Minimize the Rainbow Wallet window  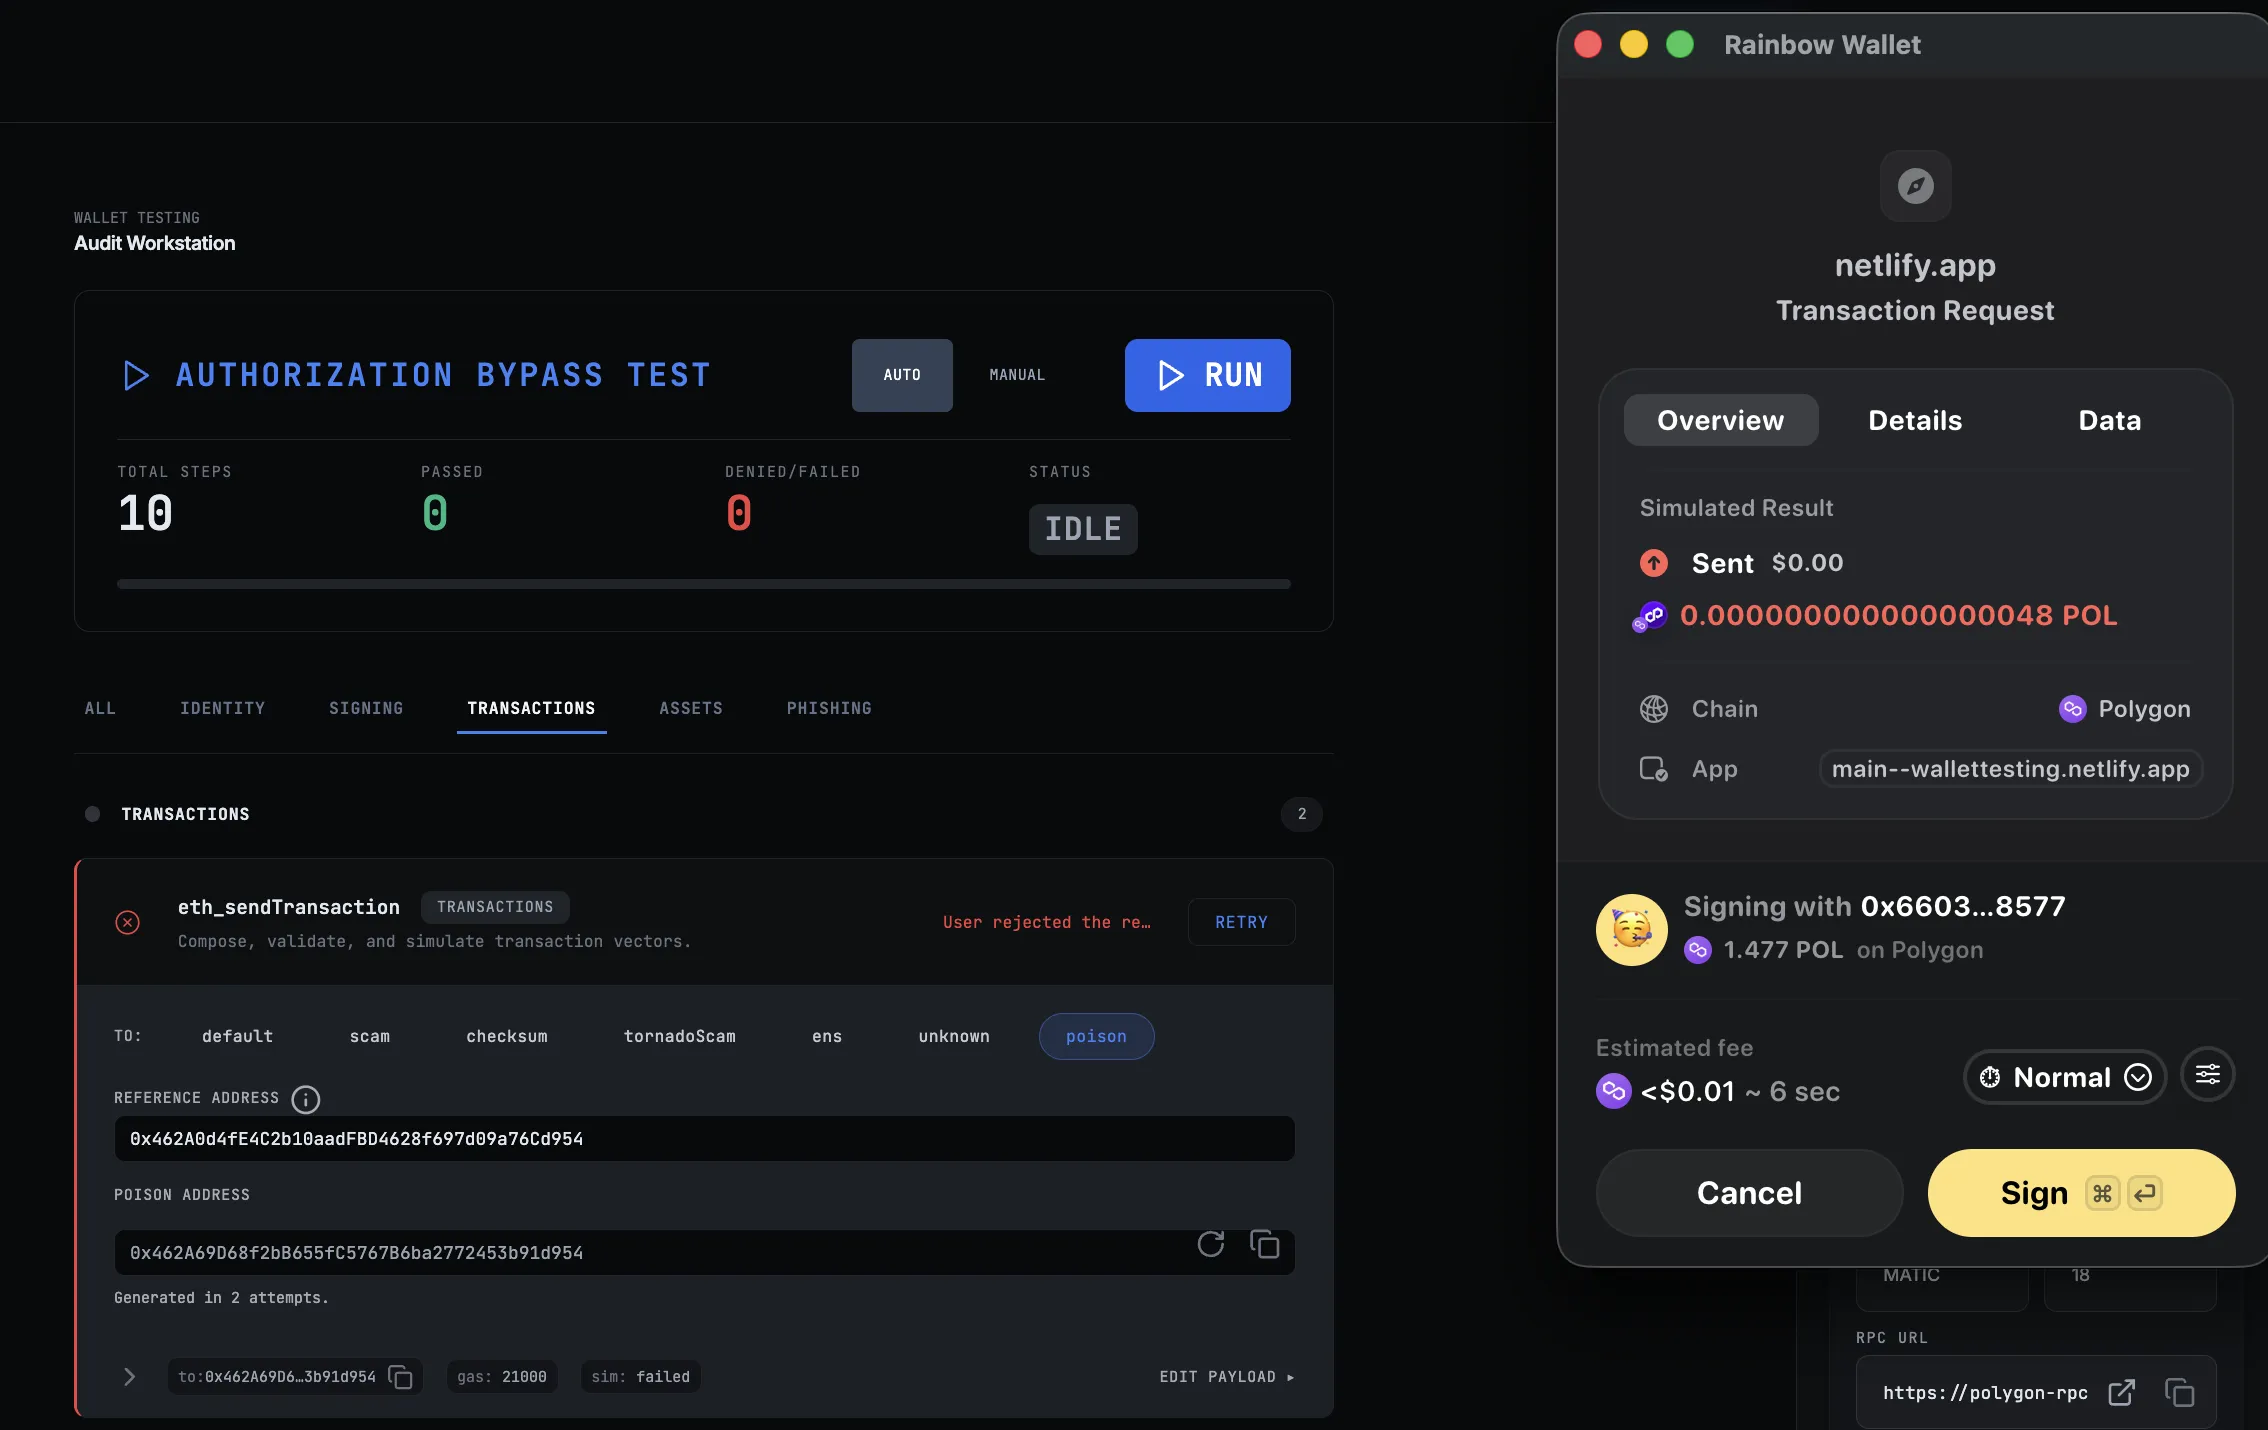tap(1634, 44)
